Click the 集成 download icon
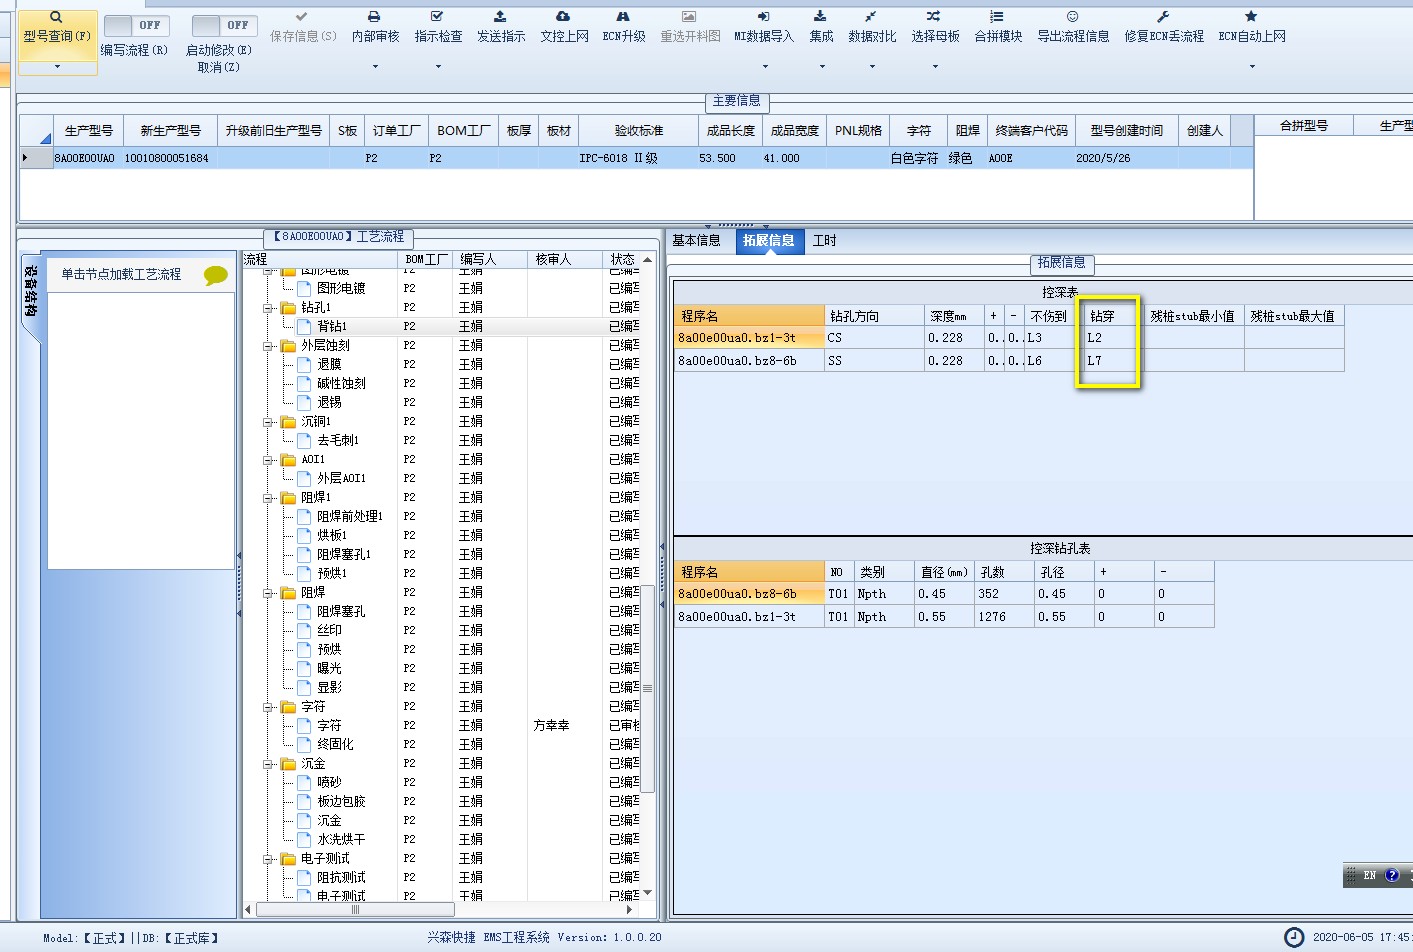The height and width of the screenshot is (952, 1413). [x=820, y=17]
